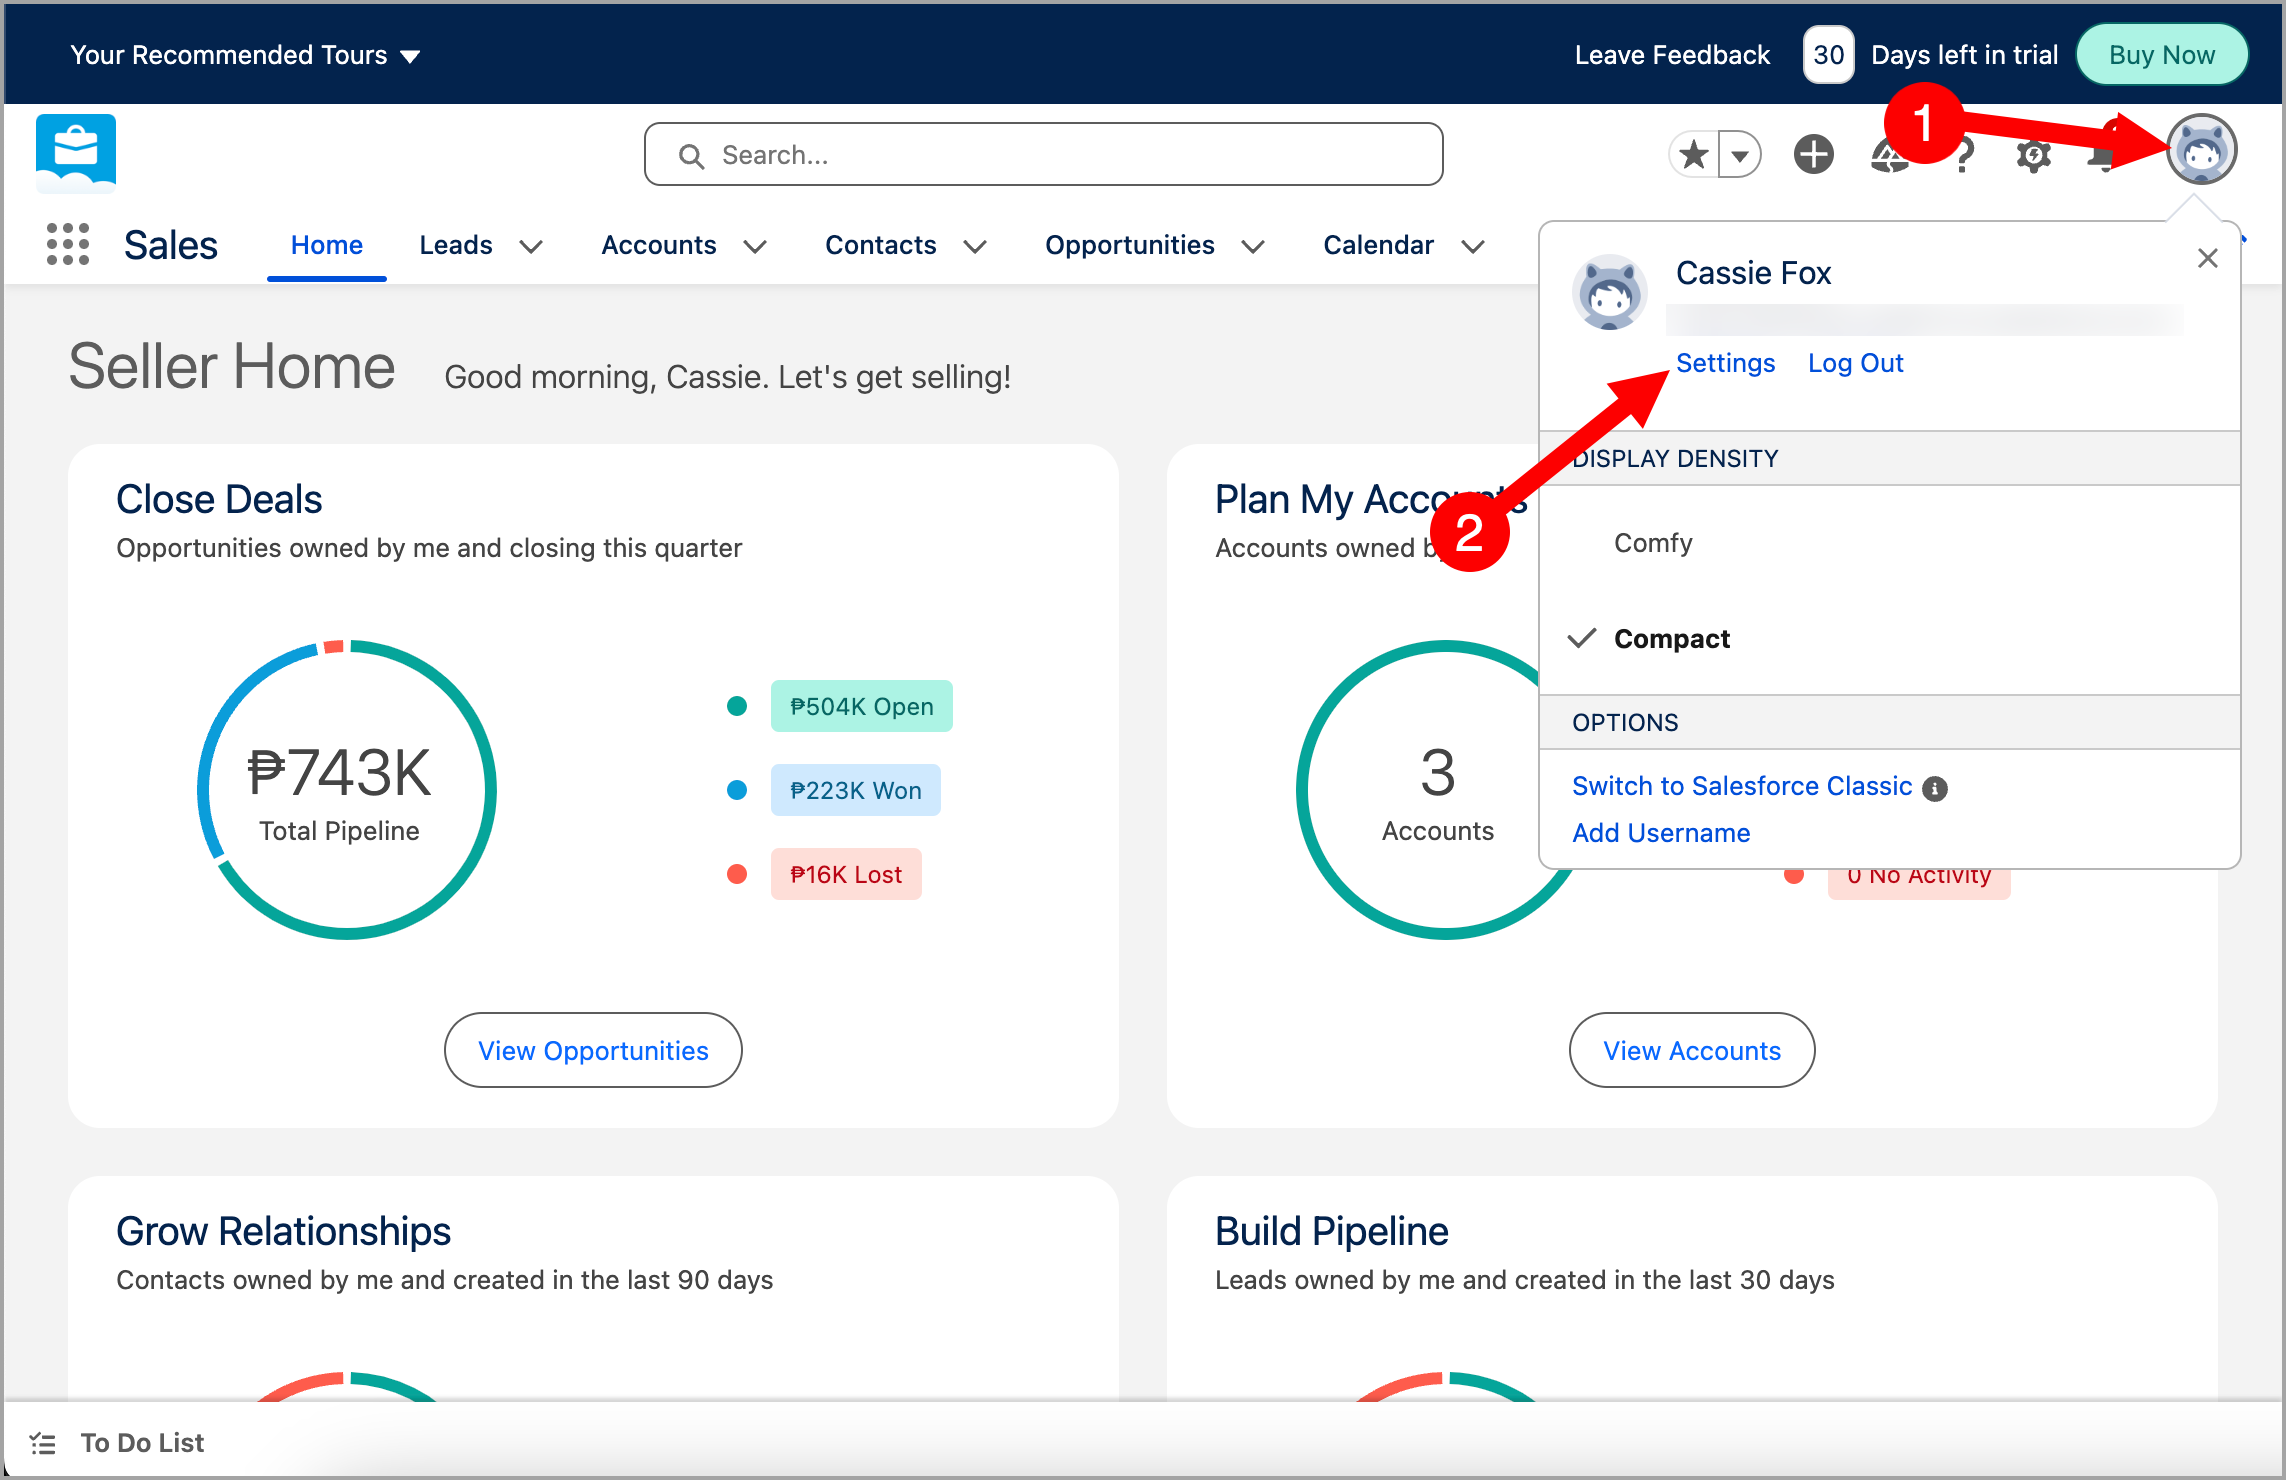Open the Accounts tab

click(659, 245)
